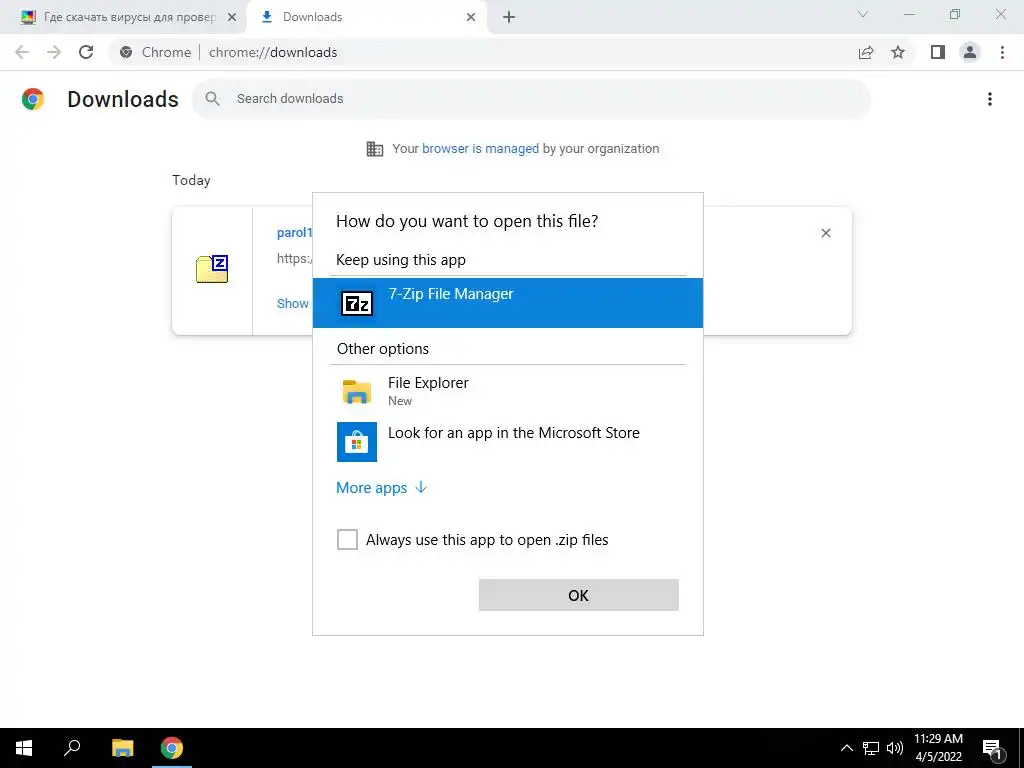Look for an app in the Microsoft Store
Screen dimensions: 1024x768
click(x=507, y=441)
